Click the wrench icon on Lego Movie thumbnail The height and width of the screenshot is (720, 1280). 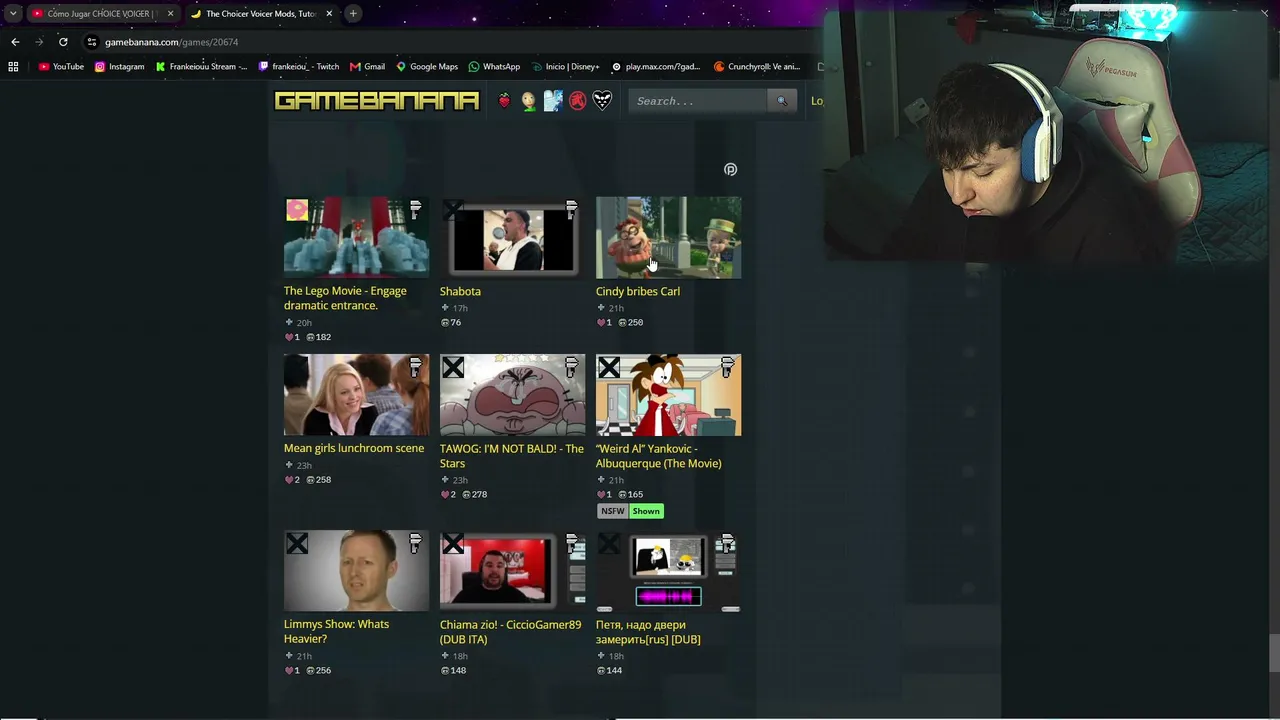pos(415,209)
